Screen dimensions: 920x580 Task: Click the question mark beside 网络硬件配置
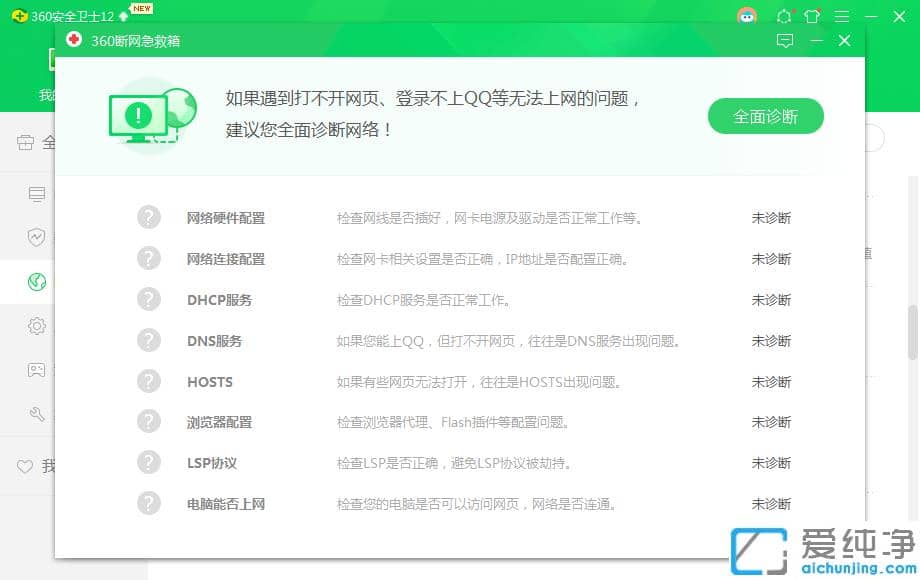tap(149, 217)
